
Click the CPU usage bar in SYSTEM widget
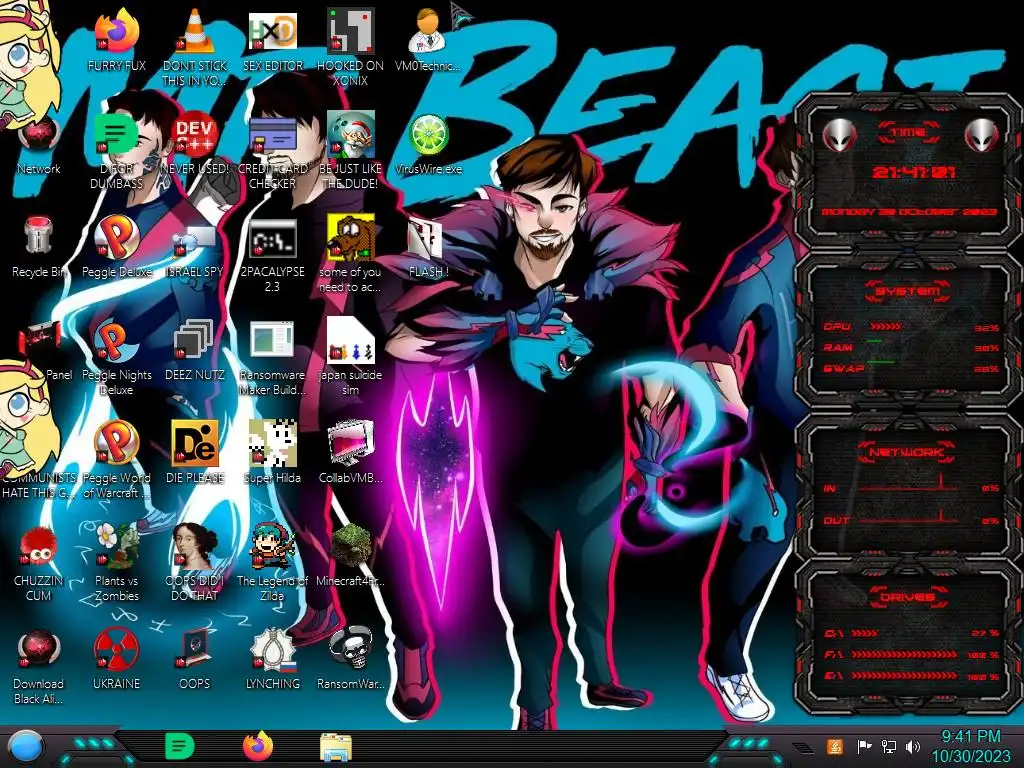tap(887, 327)
